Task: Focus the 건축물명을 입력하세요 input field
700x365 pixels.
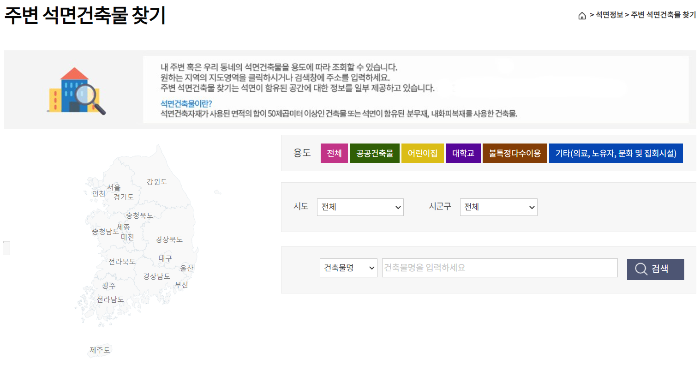Action: point(500,268)
